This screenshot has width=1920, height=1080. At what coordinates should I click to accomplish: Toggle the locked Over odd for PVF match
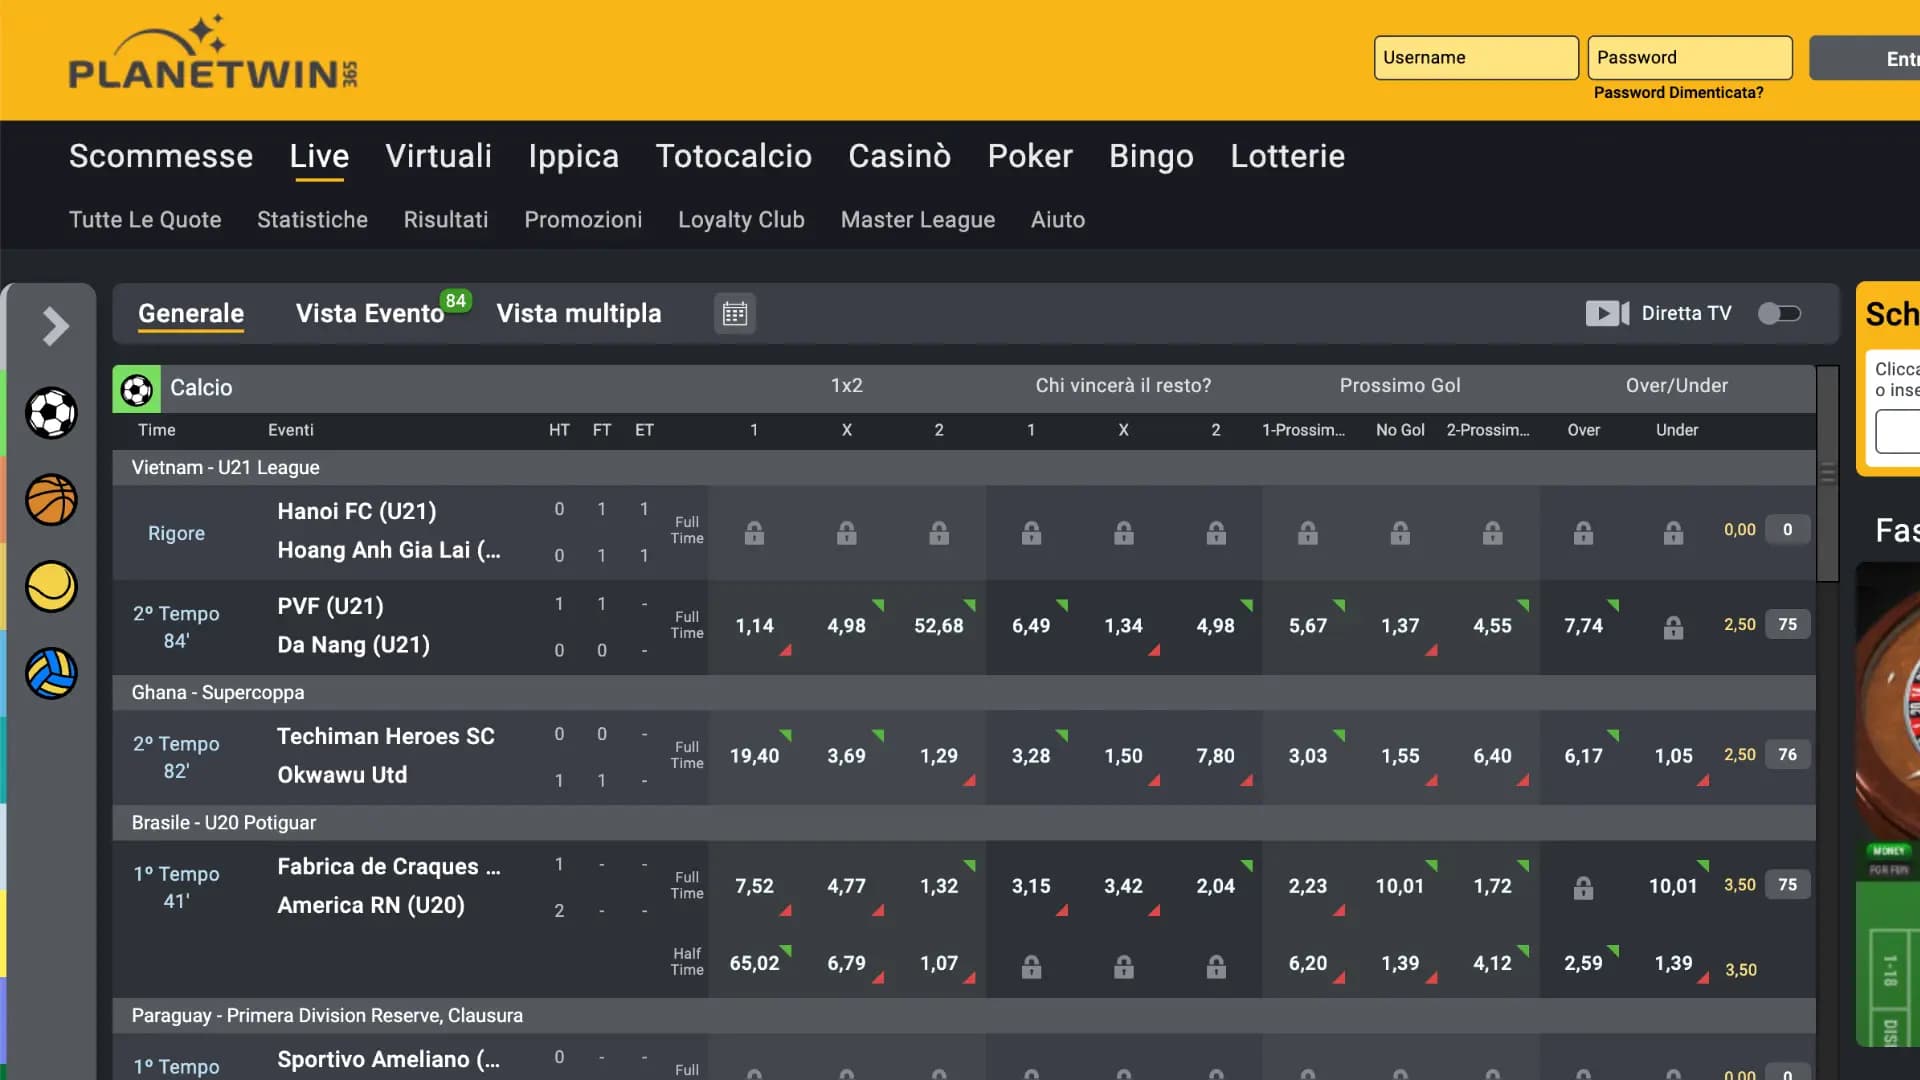point(1675,628)
